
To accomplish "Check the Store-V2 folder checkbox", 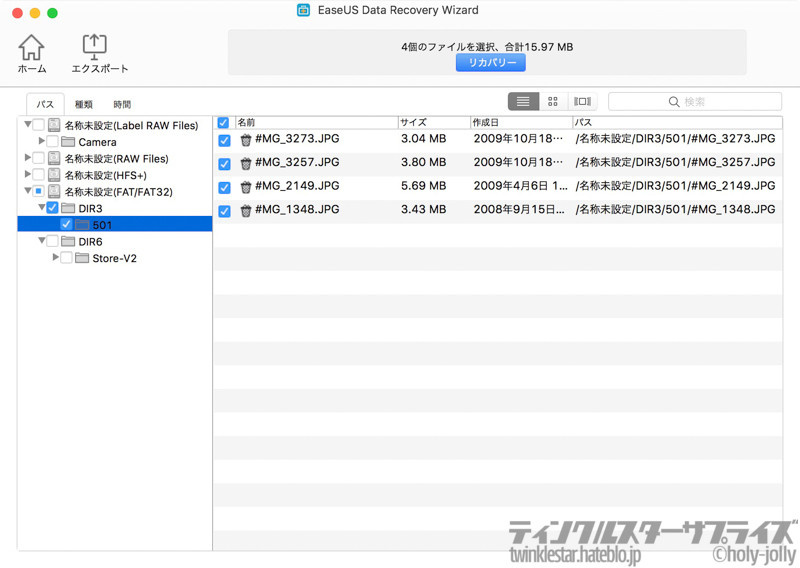I will pos(66,257).
